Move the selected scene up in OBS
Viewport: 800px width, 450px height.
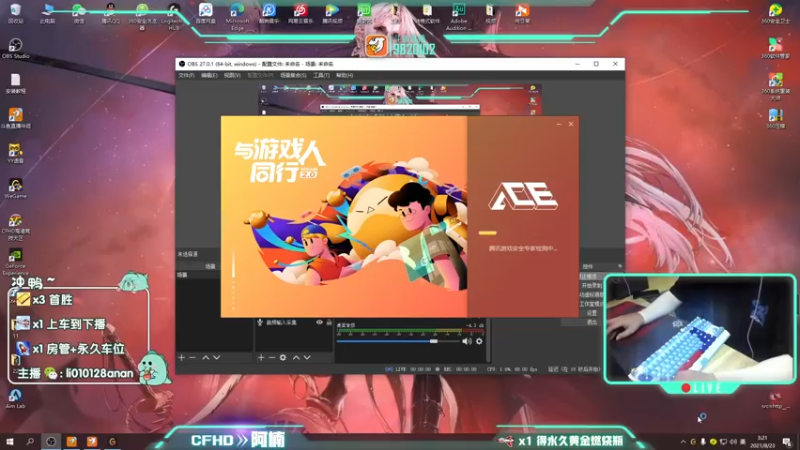(x=206, y=358)
